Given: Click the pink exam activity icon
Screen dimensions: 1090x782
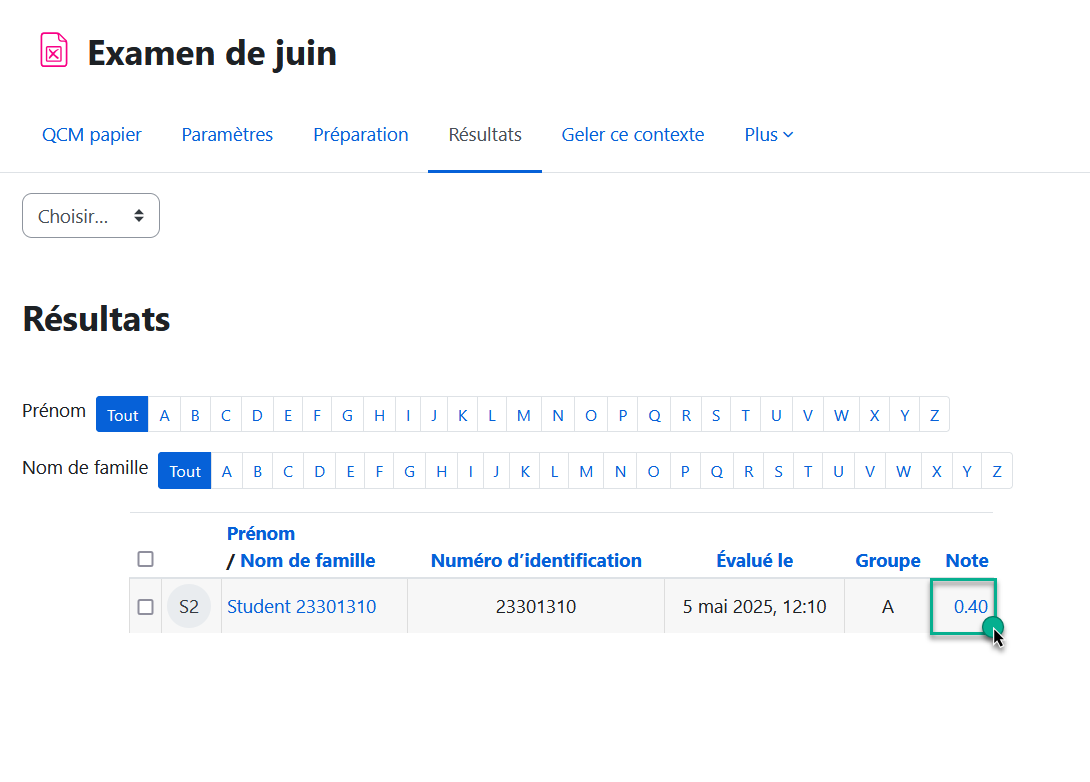Looking at the screenshot, I should [54, 50].
